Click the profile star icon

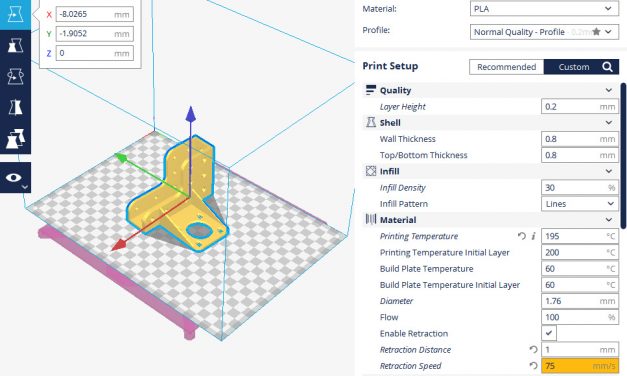tap(596, 32)
